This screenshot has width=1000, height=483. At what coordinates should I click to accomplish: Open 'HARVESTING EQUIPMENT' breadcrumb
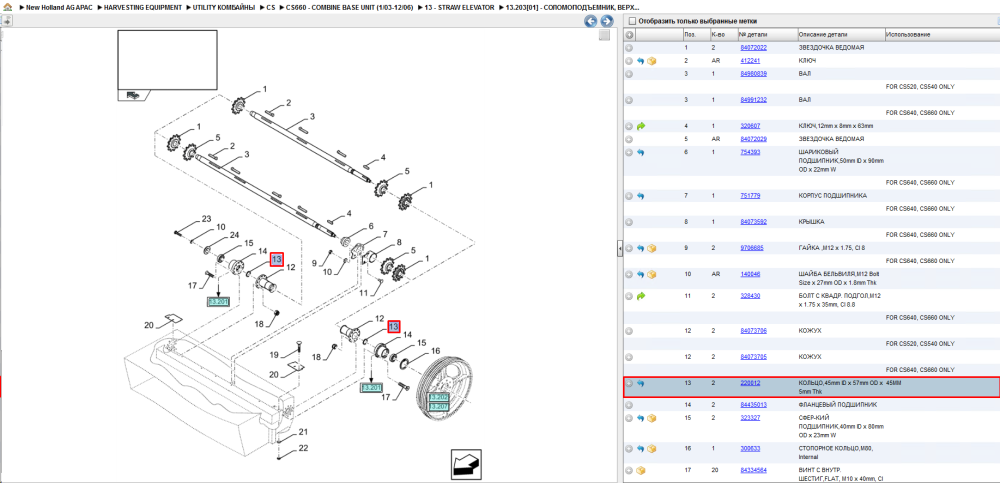(x=145, y=6)
